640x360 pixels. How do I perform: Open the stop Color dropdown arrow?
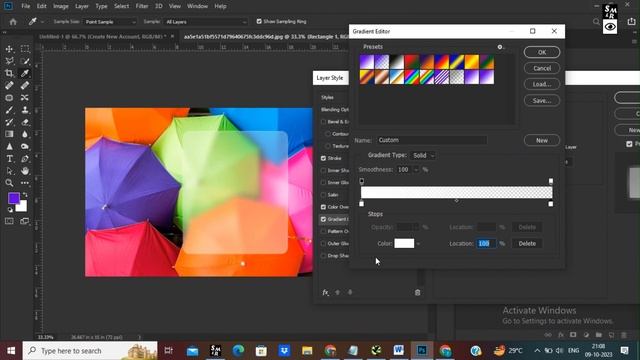click(x=418, y=244)
